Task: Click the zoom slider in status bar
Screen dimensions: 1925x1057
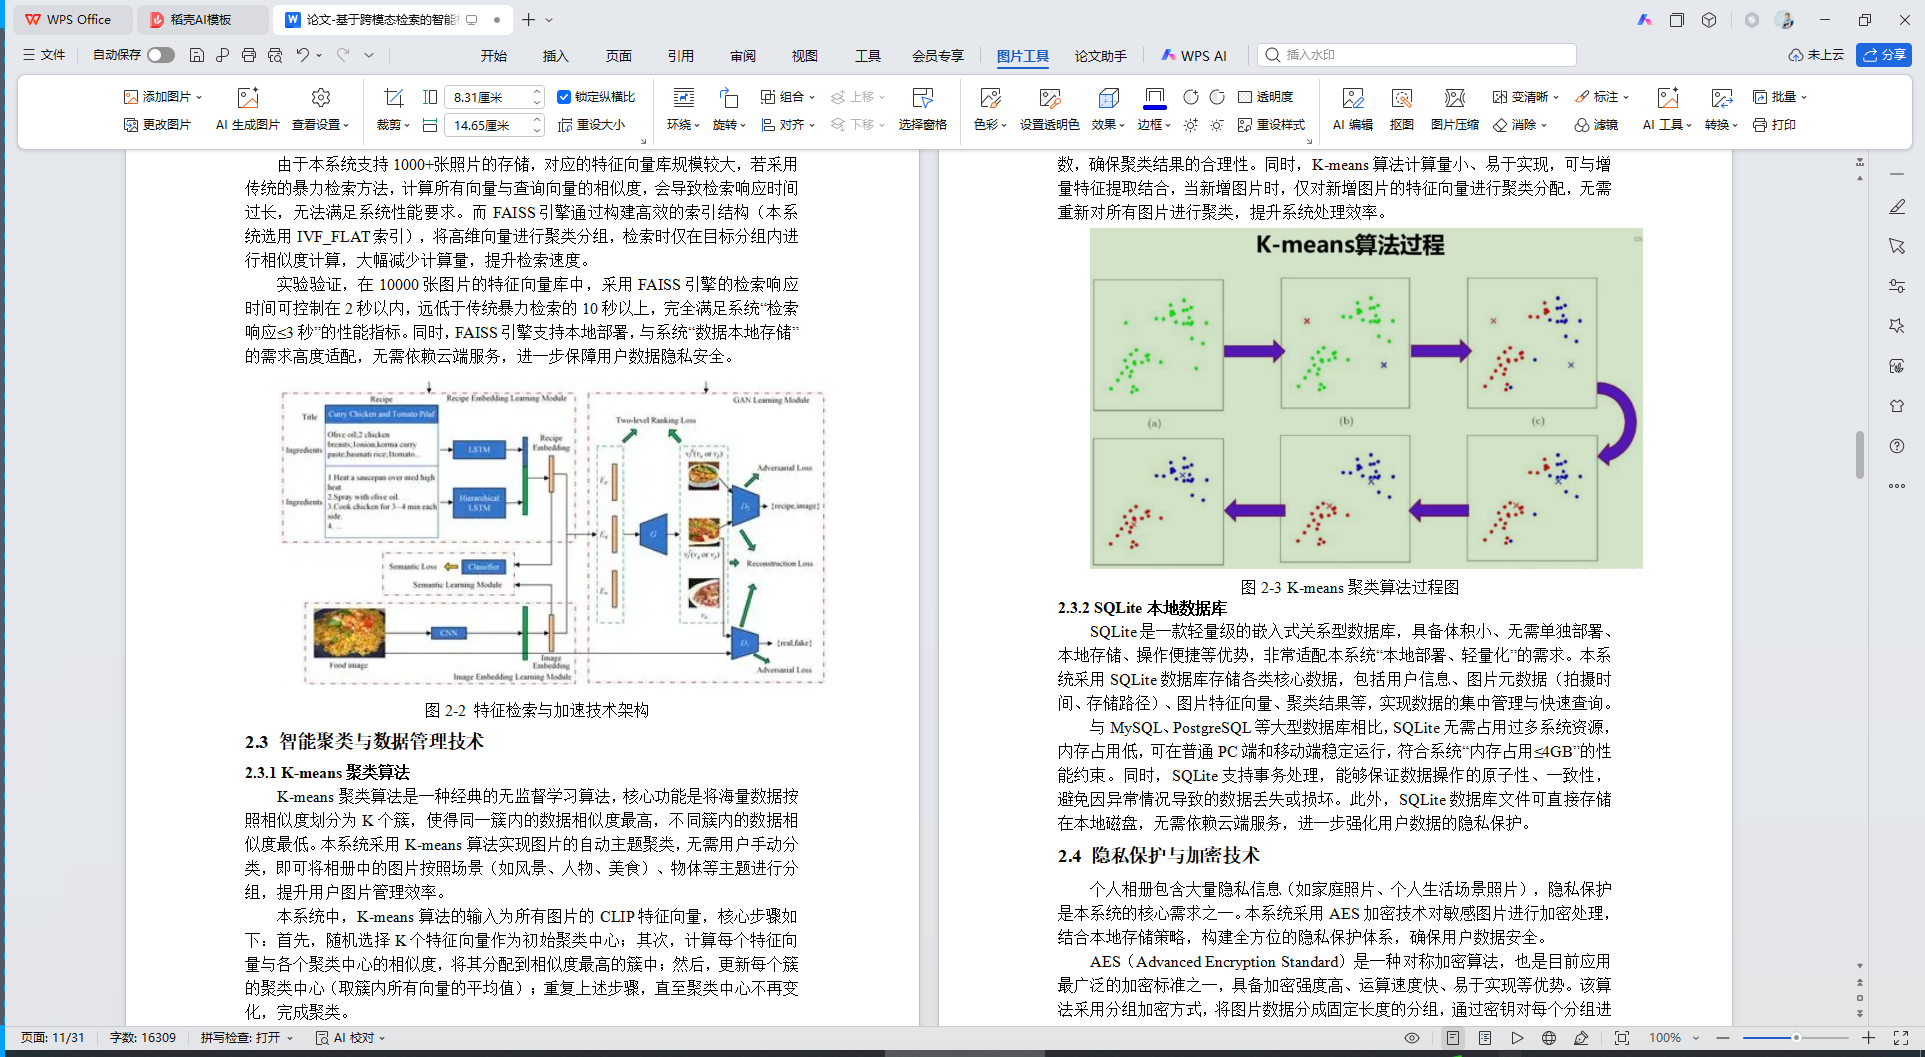Action: (1796, 1038)
